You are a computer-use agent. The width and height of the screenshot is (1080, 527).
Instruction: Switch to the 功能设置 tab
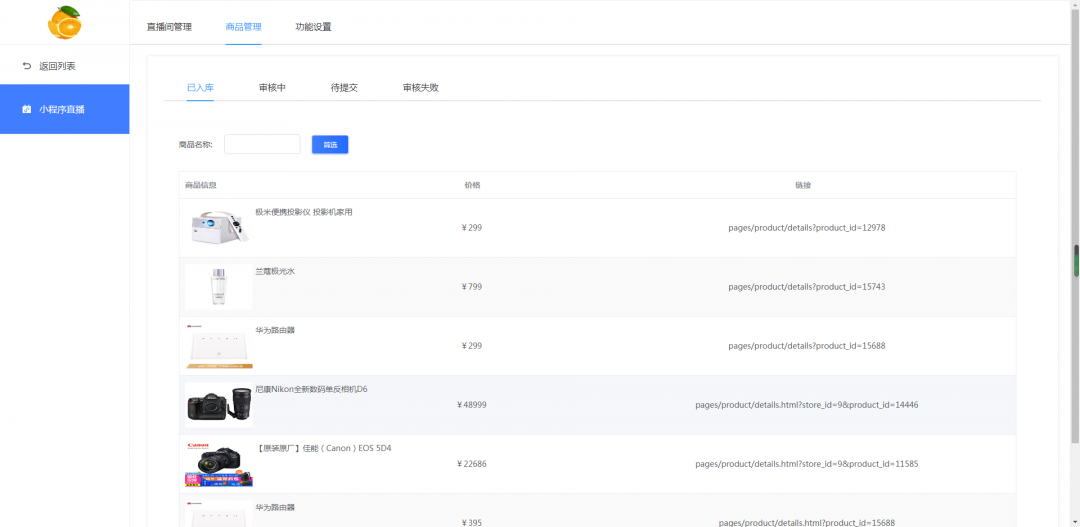coord(313,27)
